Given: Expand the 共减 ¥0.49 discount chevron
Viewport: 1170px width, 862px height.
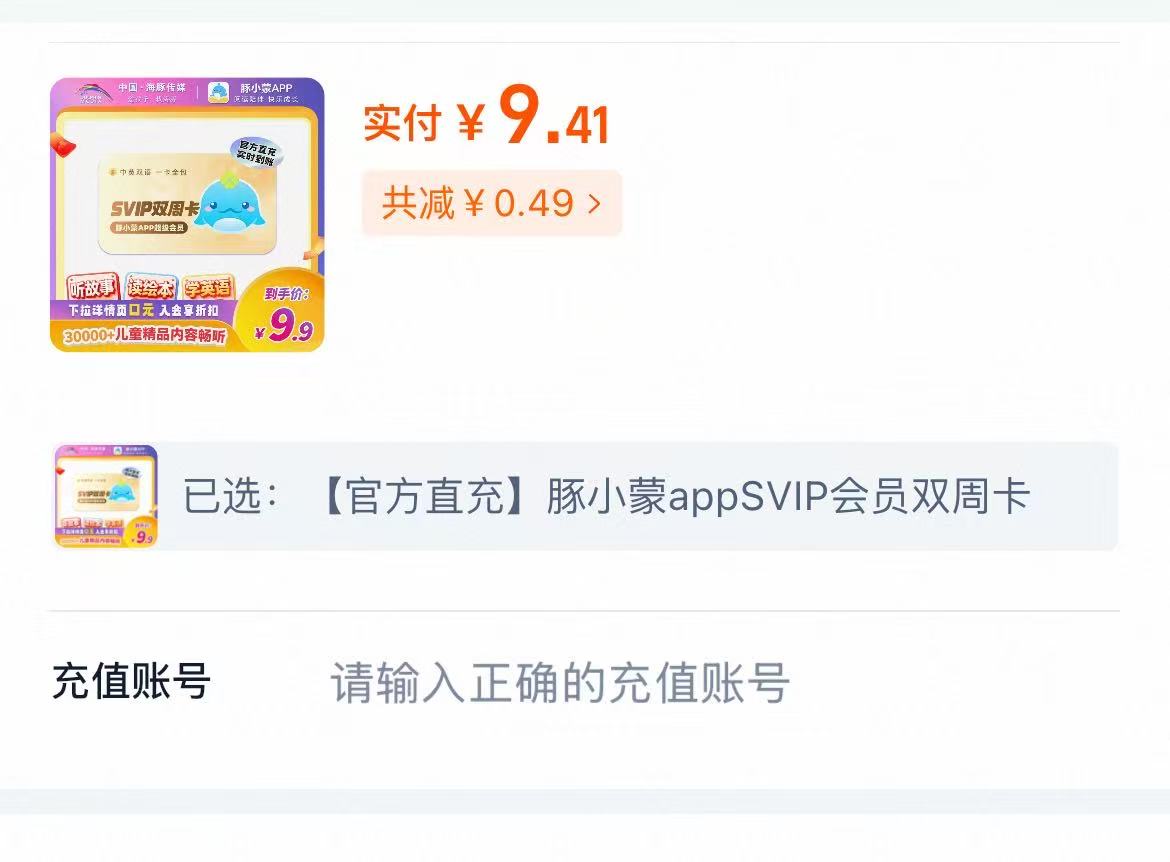Looking at the screenshot, I should click(594, 203).
